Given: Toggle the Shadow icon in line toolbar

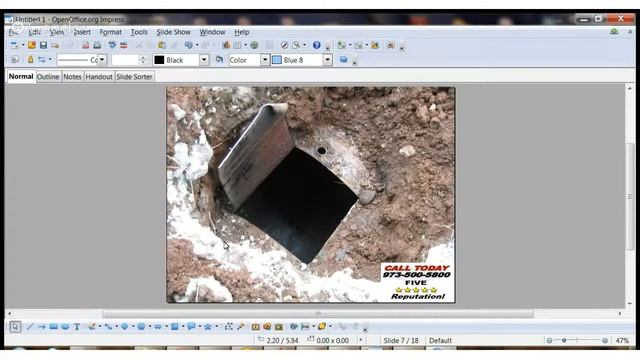Looking at the screenshot, I should click(x=344, y=60).
